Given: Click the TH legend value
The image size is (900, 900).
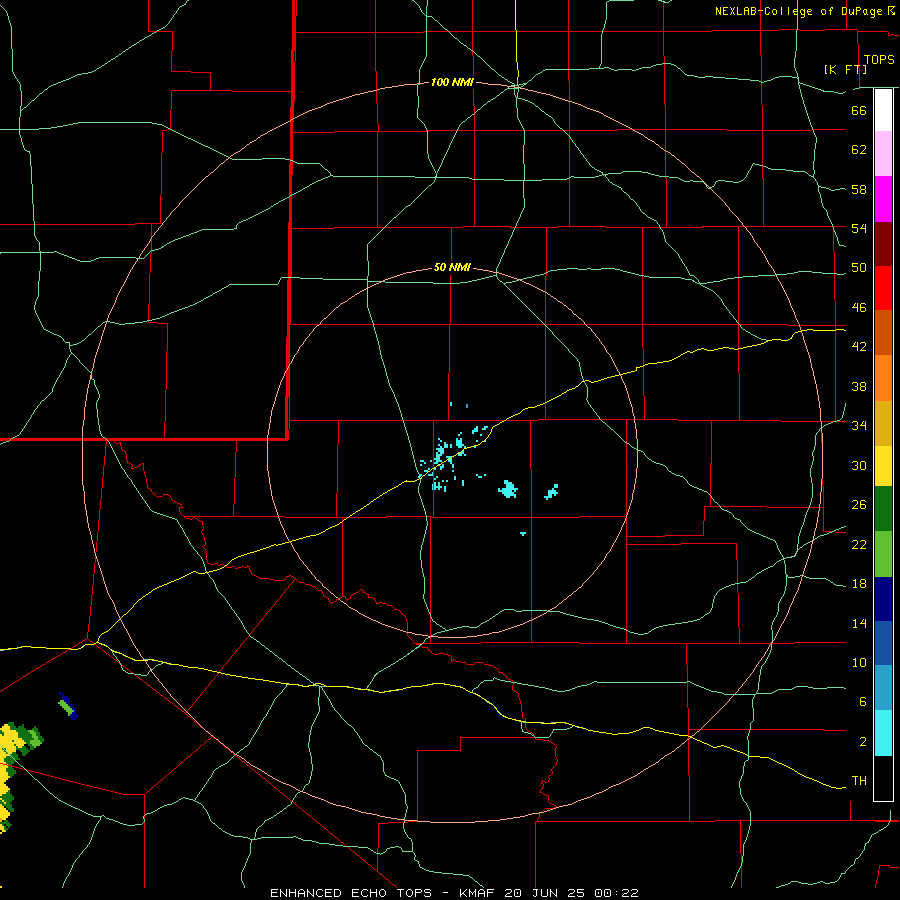Looking at the screenshot, I should coord(859,781).
